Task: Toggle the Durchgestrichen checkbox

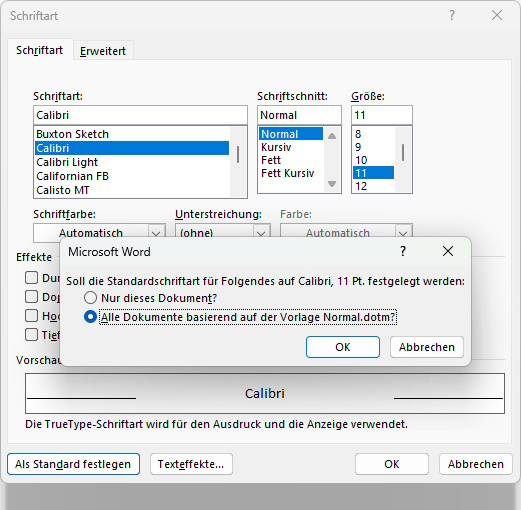Action: [31, 277]
